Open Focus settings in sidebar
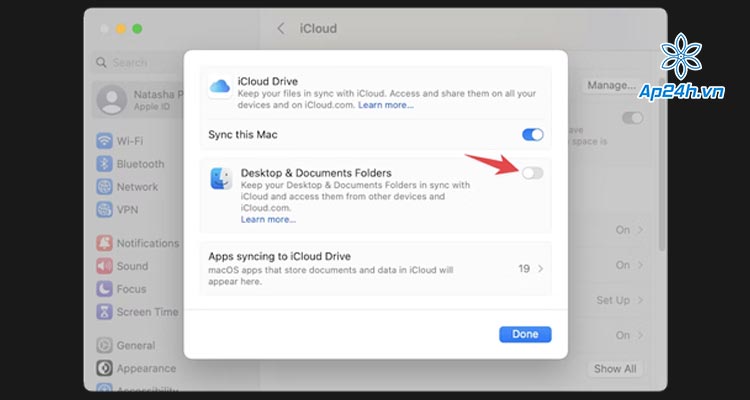This screenshot has width=750, height=400. tap(121, 289)
